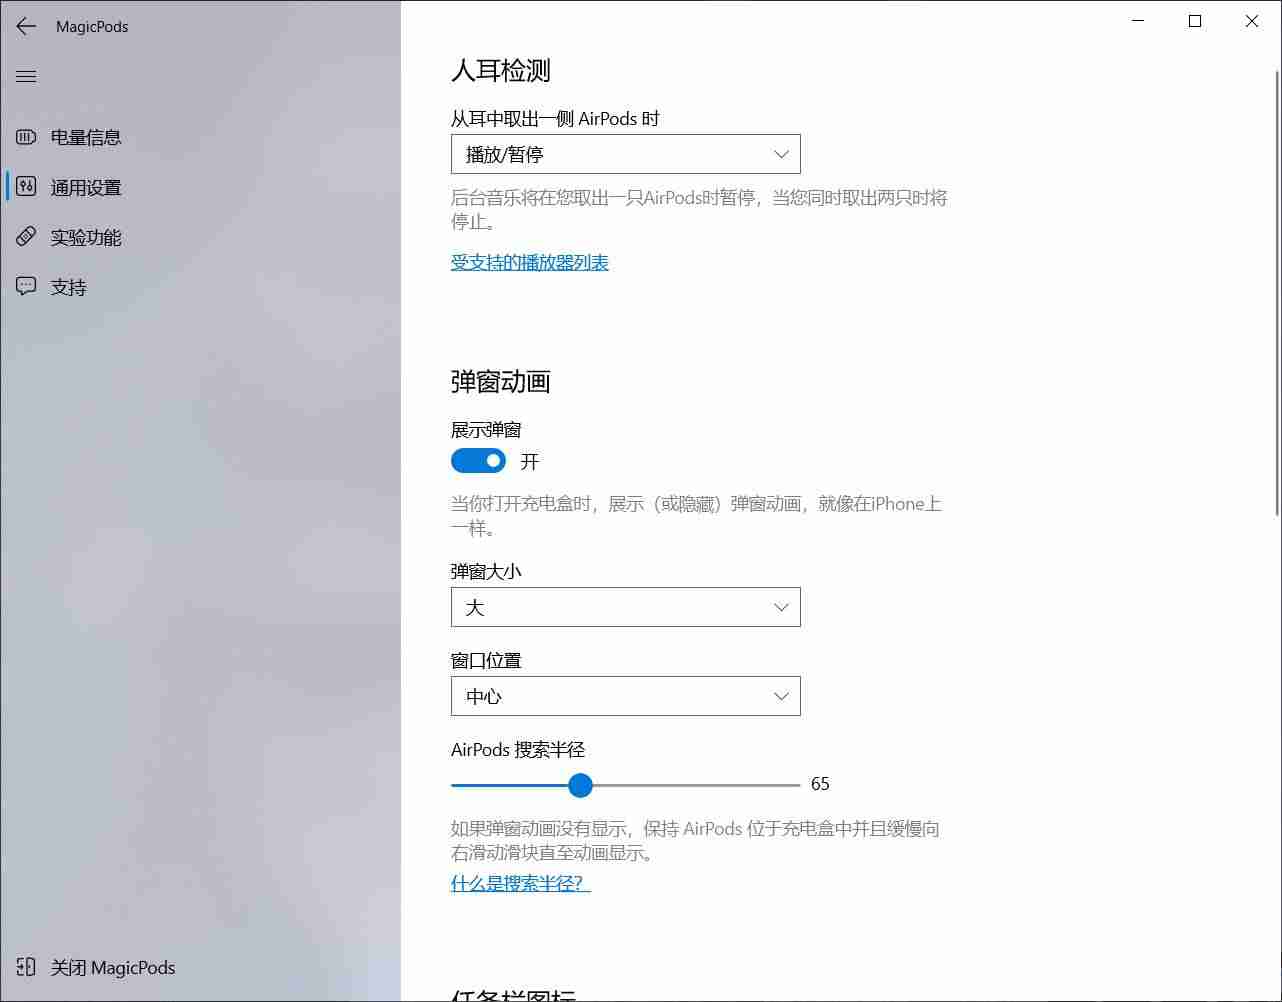Open the 什么是搜索半径? link

521,884
